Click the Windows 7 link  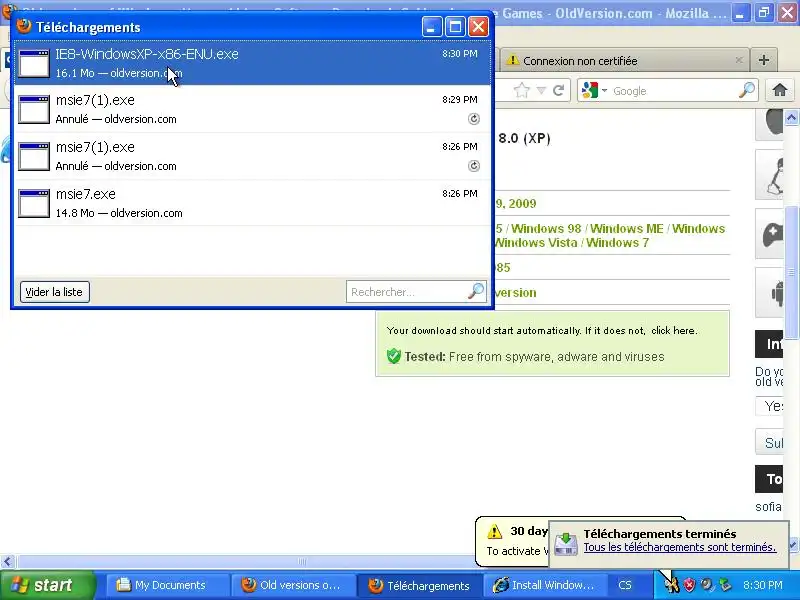(617, 243)
